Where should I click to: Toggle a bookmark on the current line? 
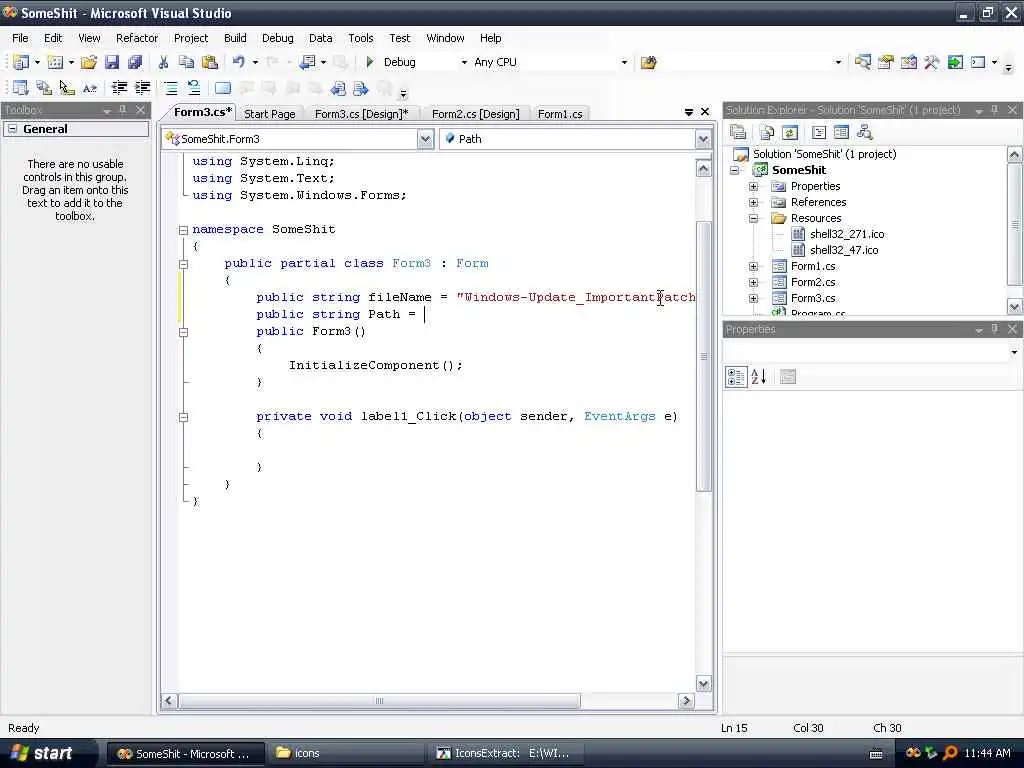click(223, 88)
